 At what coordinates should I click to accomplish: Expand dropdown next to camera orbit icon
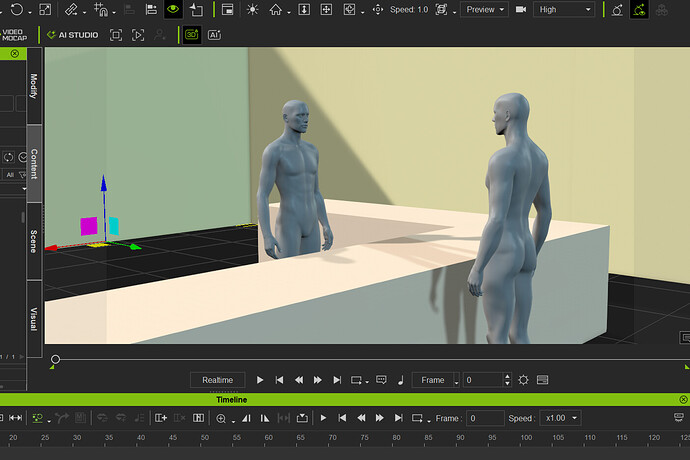click(x=363, y=12)
